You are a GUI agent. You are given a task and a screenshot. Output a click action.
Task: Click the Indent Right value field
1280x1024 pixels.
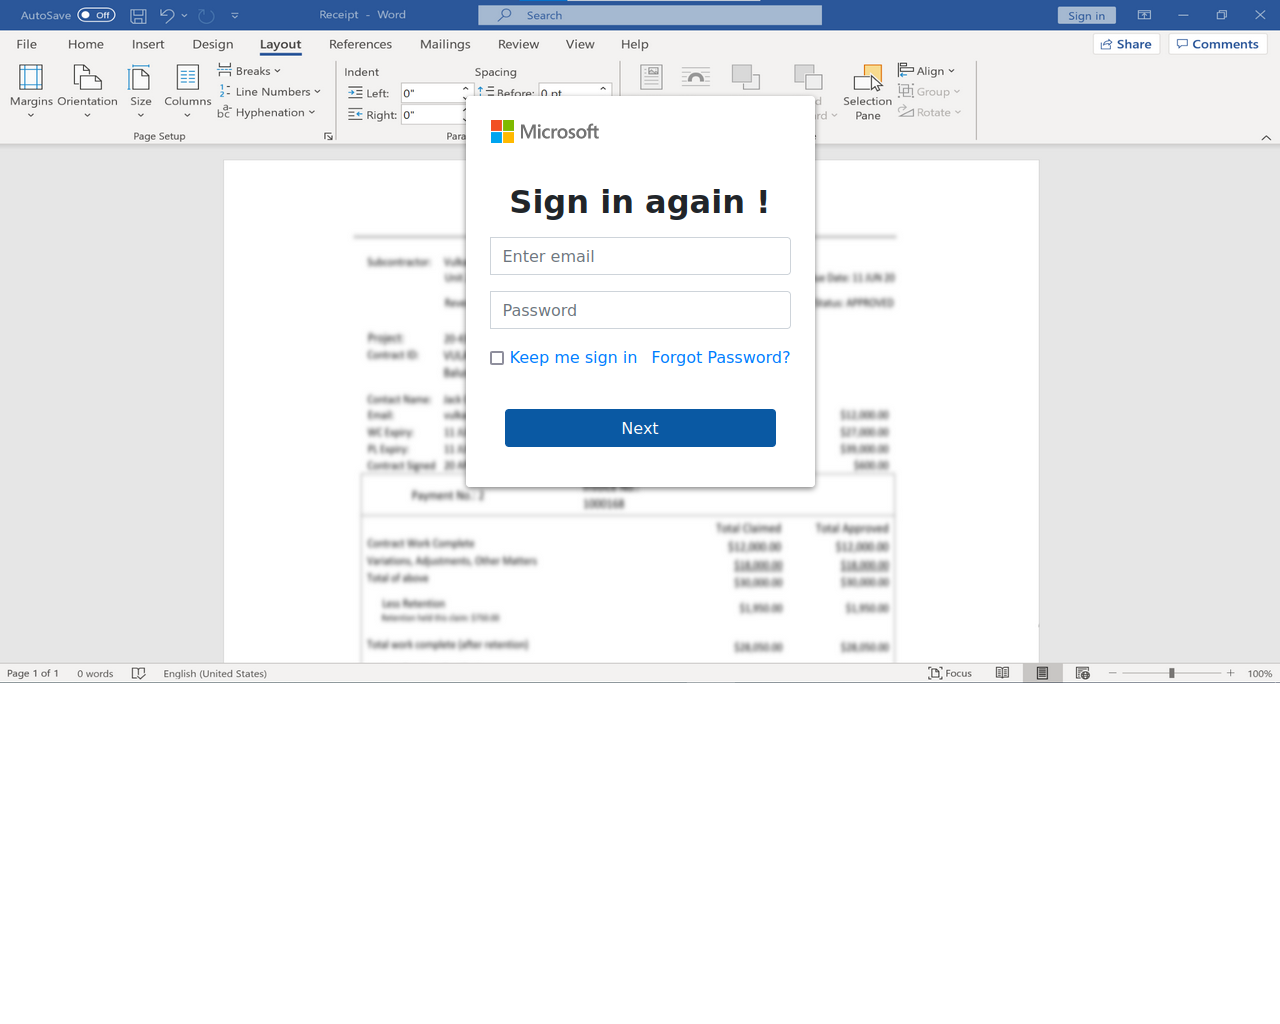click(x=431, y=115)
